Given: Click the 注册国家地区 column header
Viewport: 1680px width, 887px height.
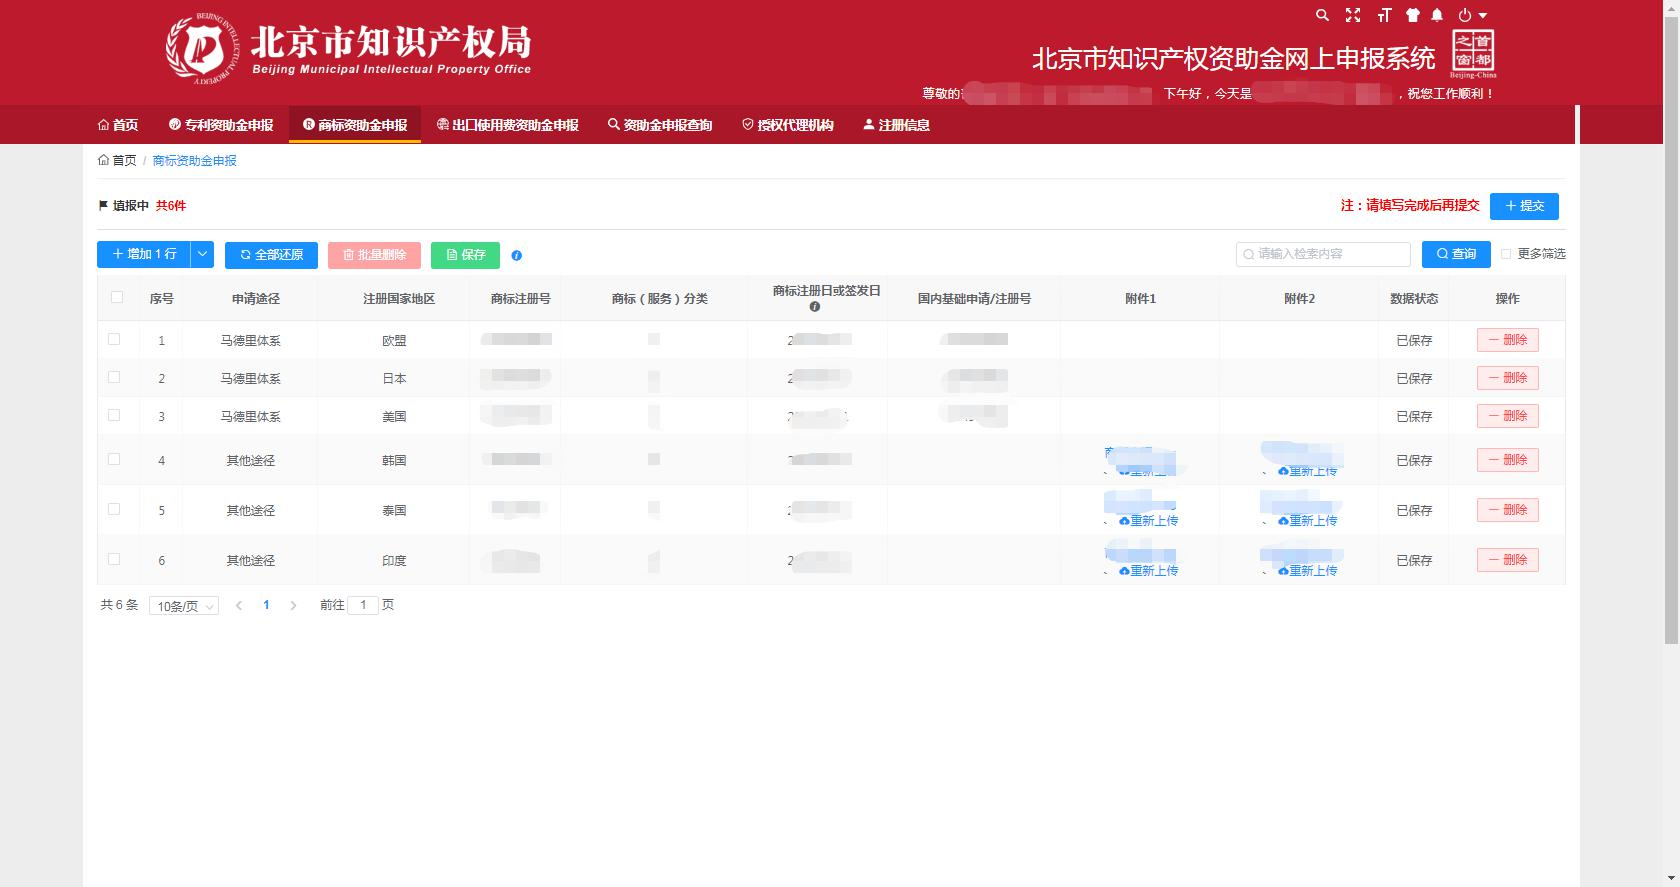Looking at the screenshot, I should click(x=399, y=299).
